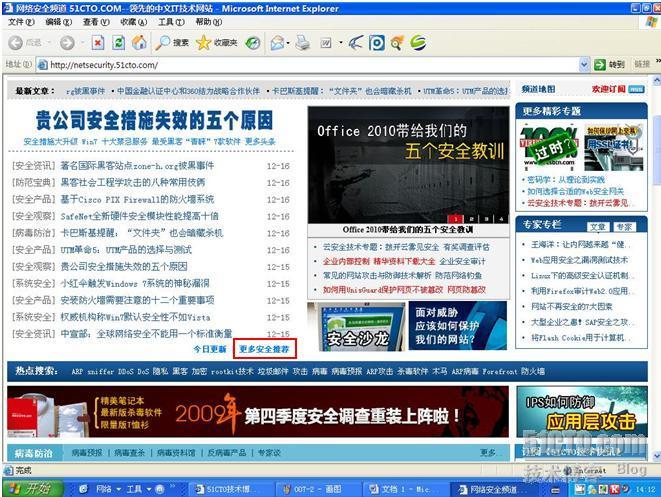The height and width of the screenshot is (497, 661).
Task: Refresh the page with green arrows icon
Action: [118, 43]
